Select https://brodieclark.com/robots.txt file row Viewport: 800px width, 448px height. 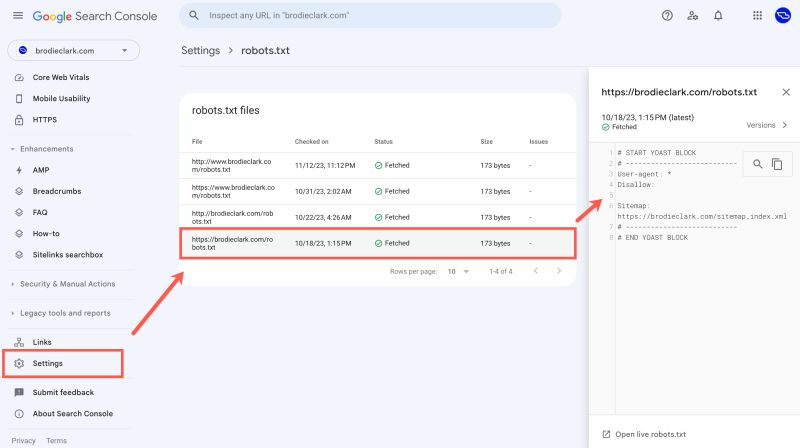coord(378,243)
